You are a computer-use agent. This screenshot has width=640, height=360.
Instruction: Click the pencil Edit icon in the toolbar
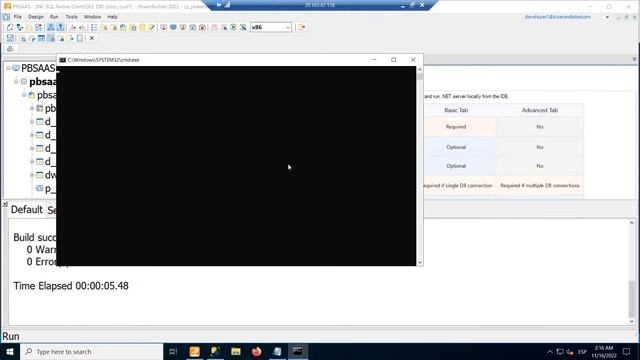point(152,27)
